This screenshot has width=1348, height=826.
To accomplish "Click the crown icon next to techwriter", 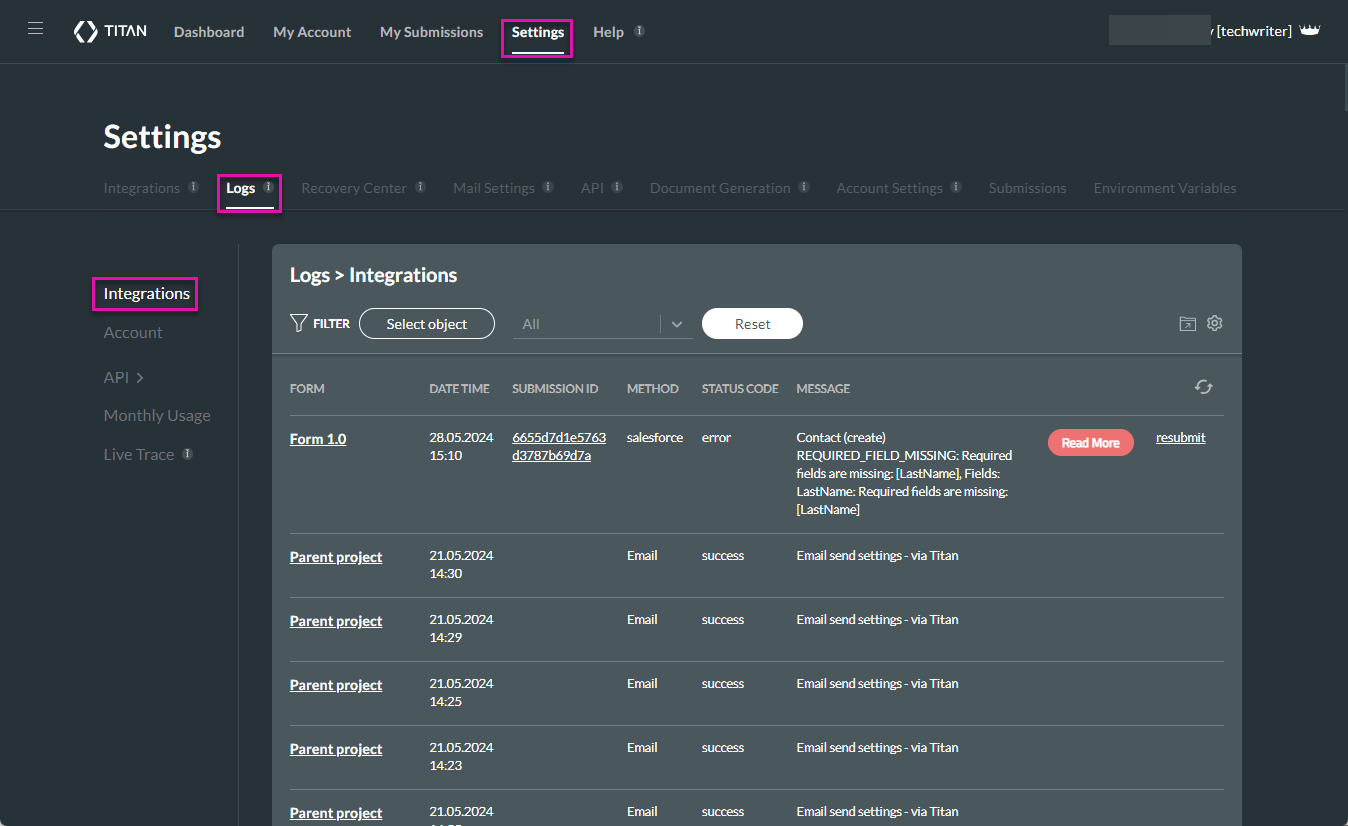I will [1310, 29].
